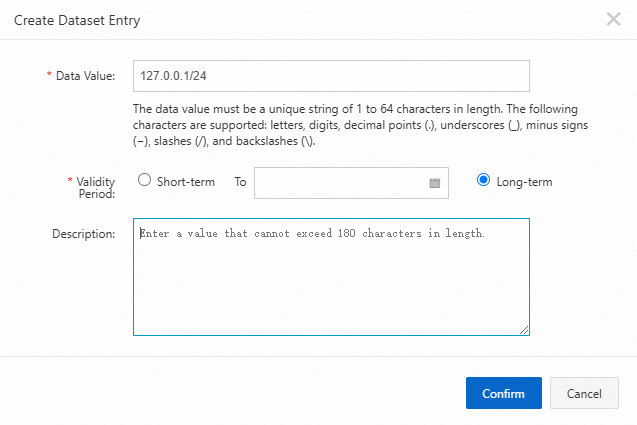Confirm the dataset entry creation
This screenshot has height=425, width=637.
503,393
